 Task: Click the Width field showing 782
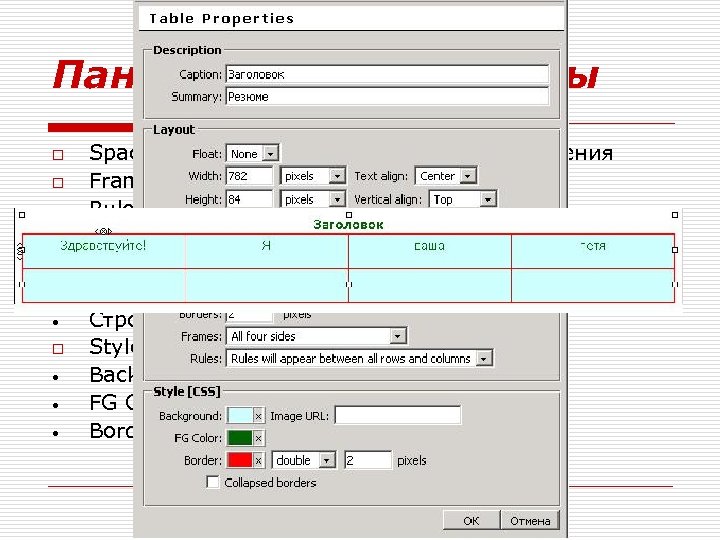click(249, 176)
